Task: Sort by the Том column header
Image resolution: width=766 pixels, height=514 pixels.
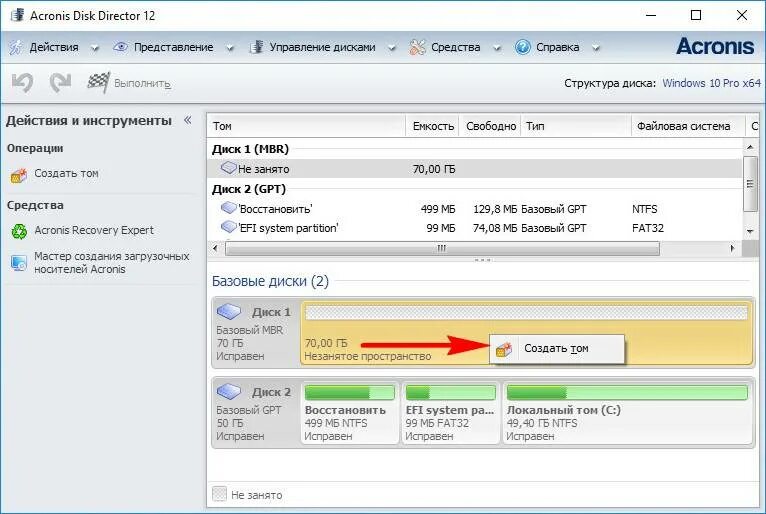Action: tap(306, 126)
